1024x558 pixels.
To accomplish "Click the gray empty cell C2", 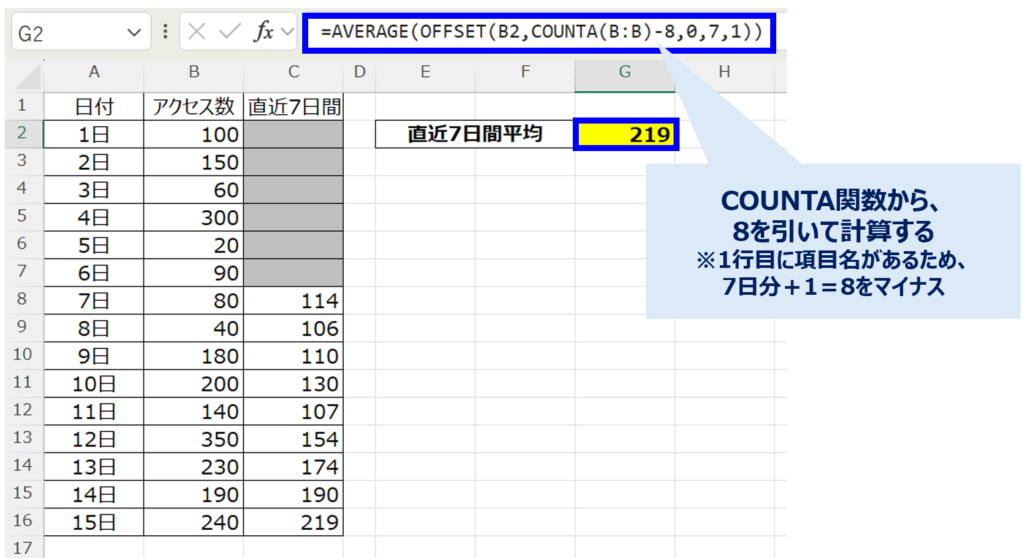I will [x=294, y=134].
